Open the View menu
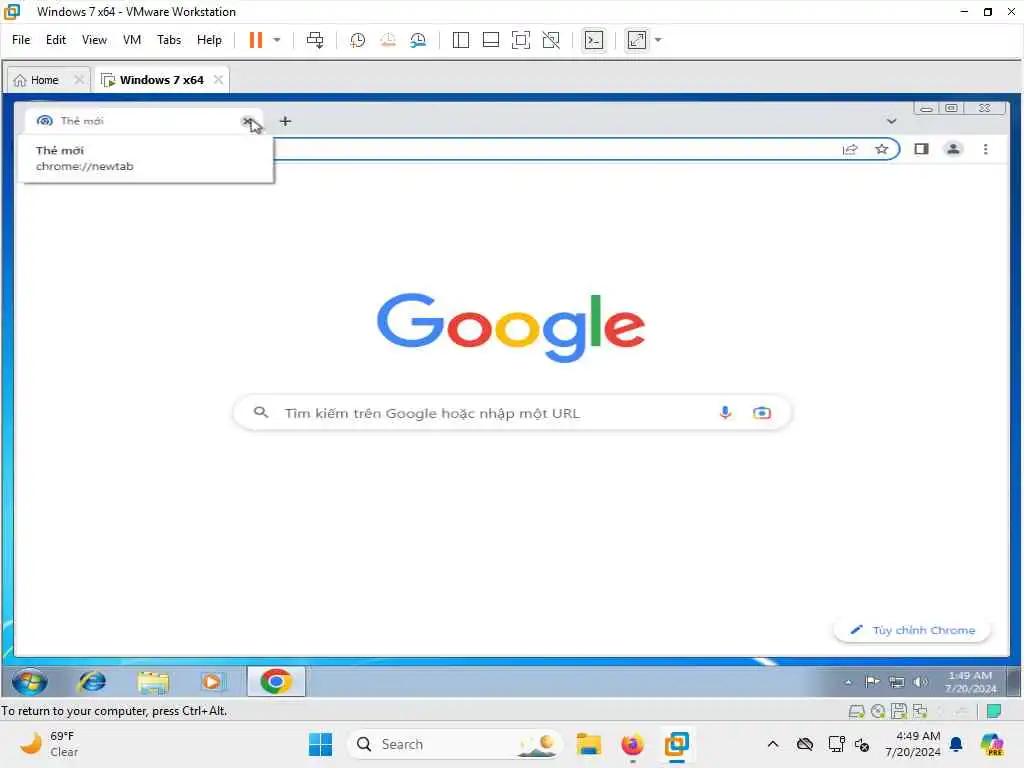 coord(94,40)
